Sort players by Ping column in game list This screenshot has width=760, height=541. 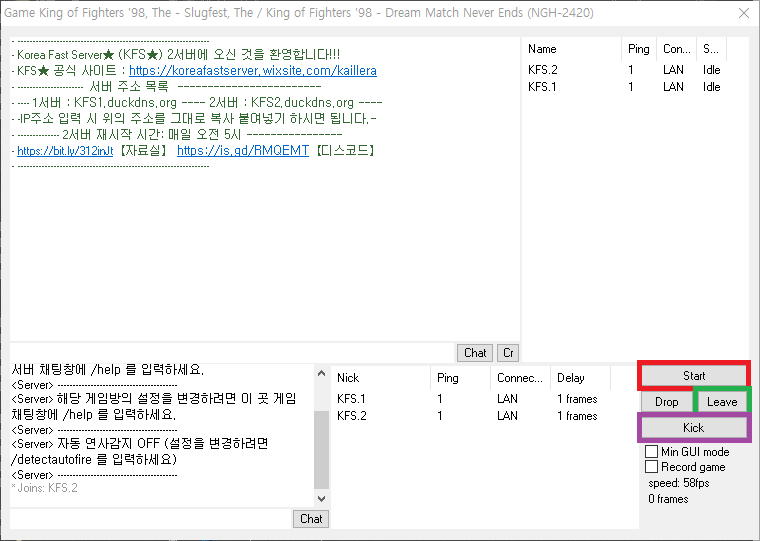click(460, 378)
